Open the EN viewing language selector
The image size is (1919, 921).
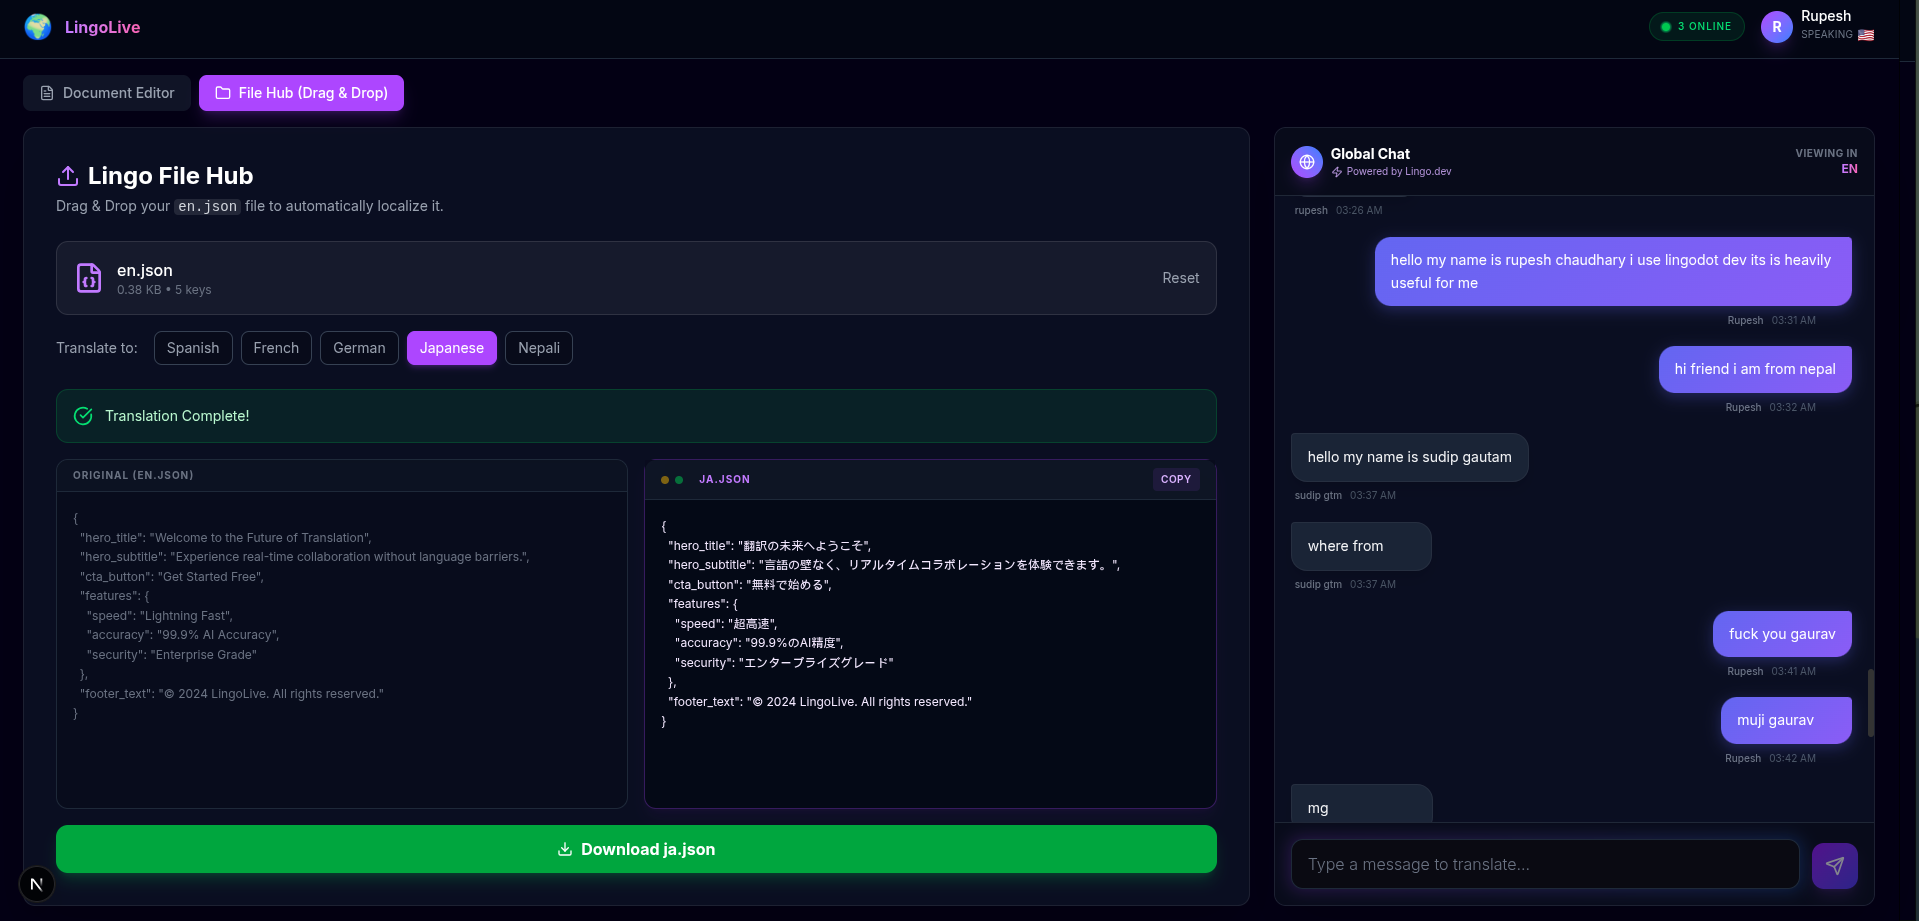[x=1850, y=169]
